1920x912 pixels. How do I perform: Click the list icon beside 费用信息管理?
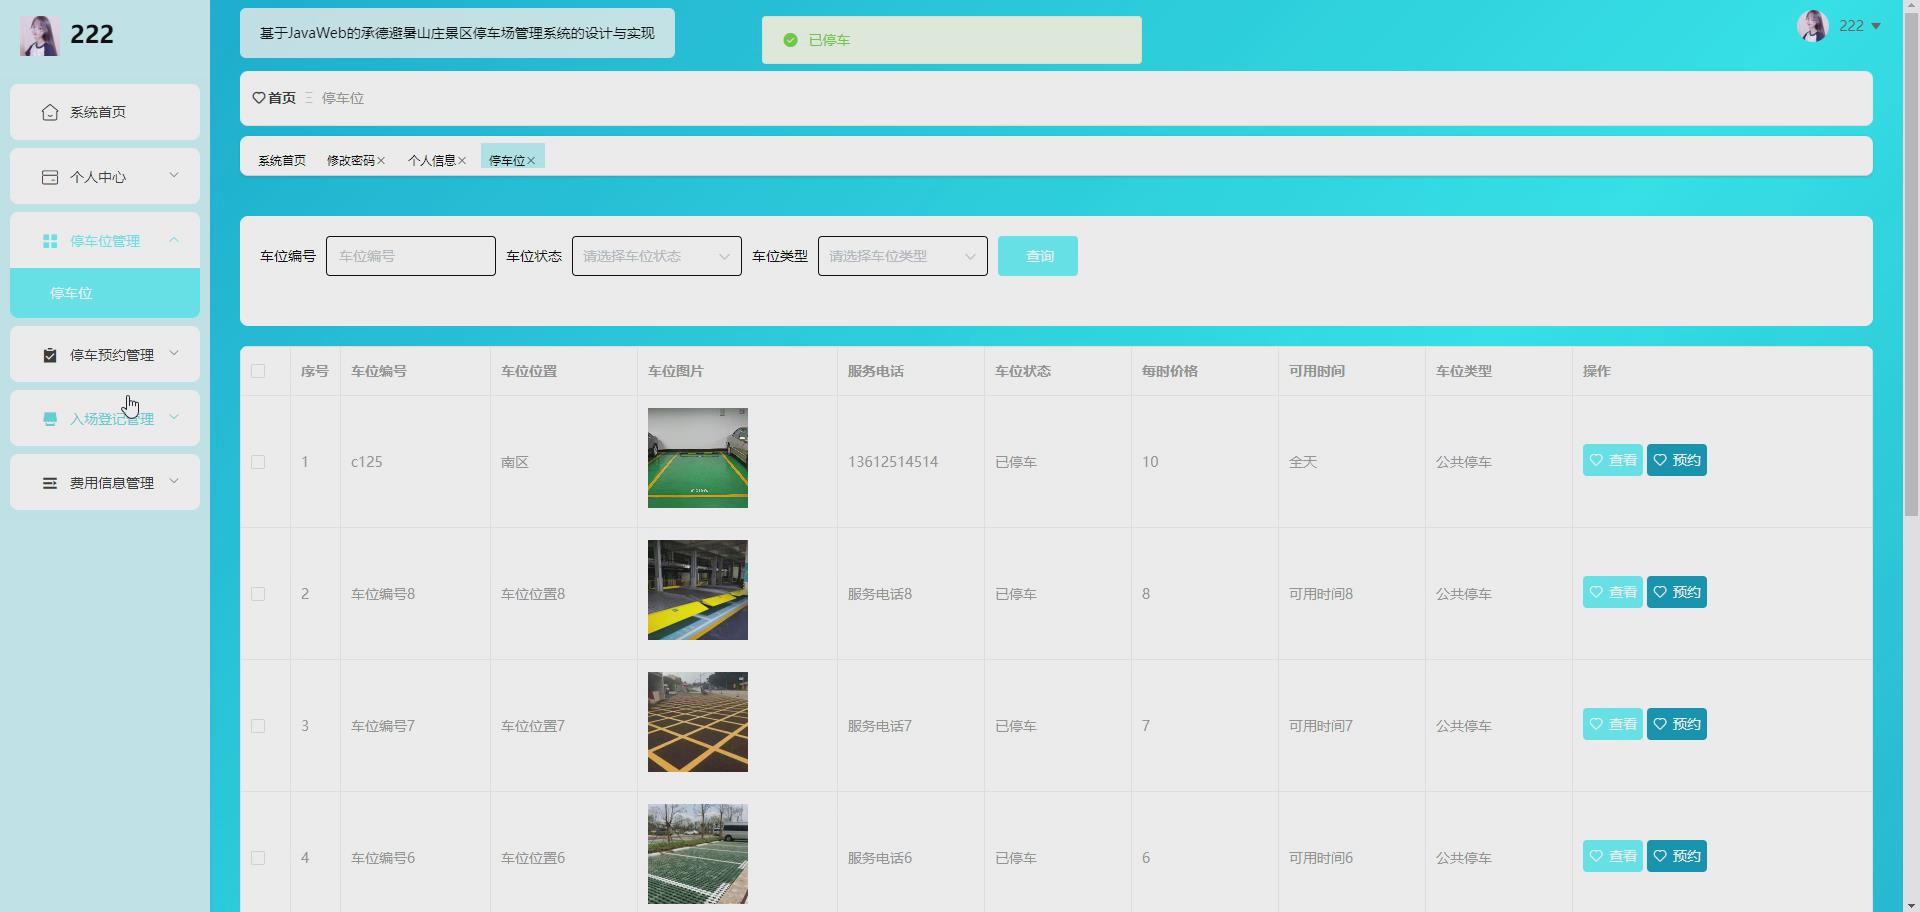(x=50, y=483)
